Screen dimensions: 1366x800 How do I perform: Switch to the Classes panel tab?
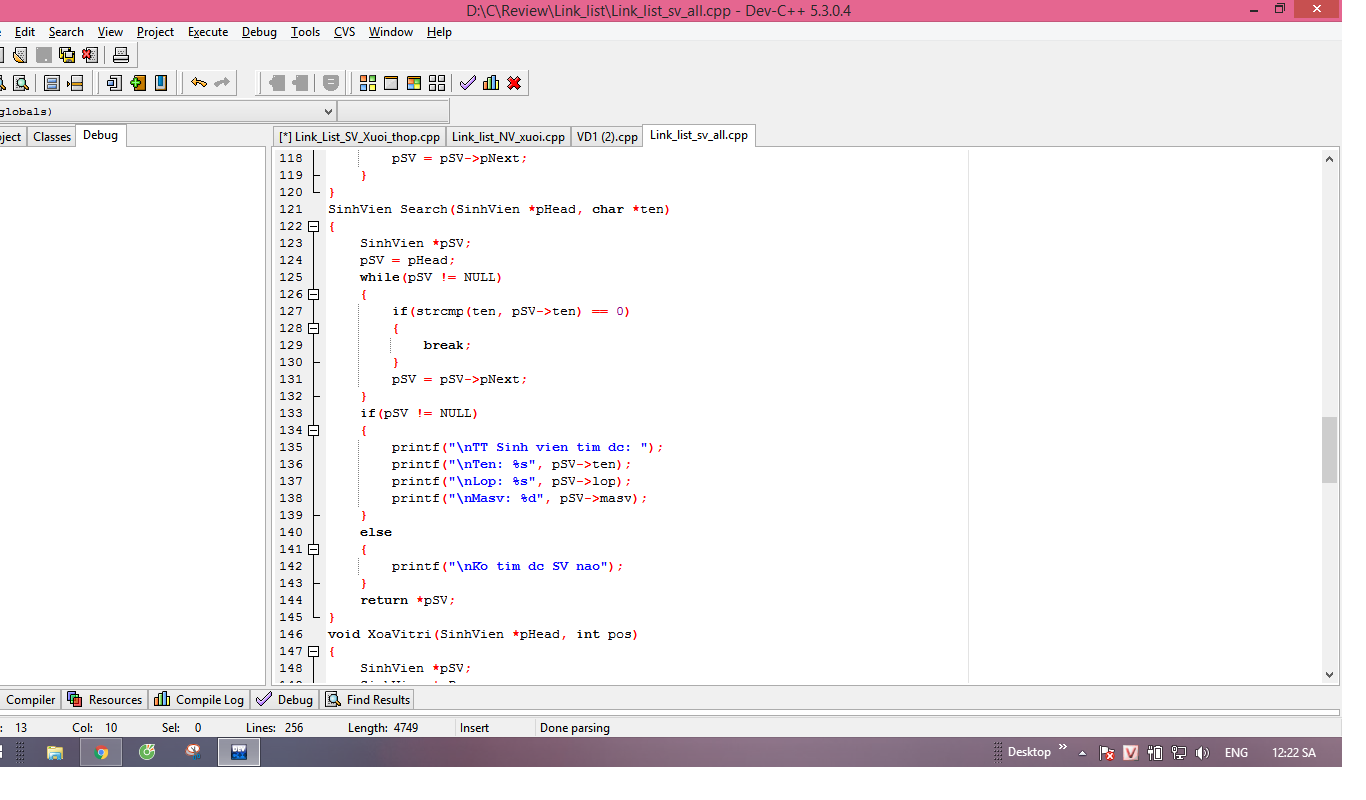(x=52, y=137)
